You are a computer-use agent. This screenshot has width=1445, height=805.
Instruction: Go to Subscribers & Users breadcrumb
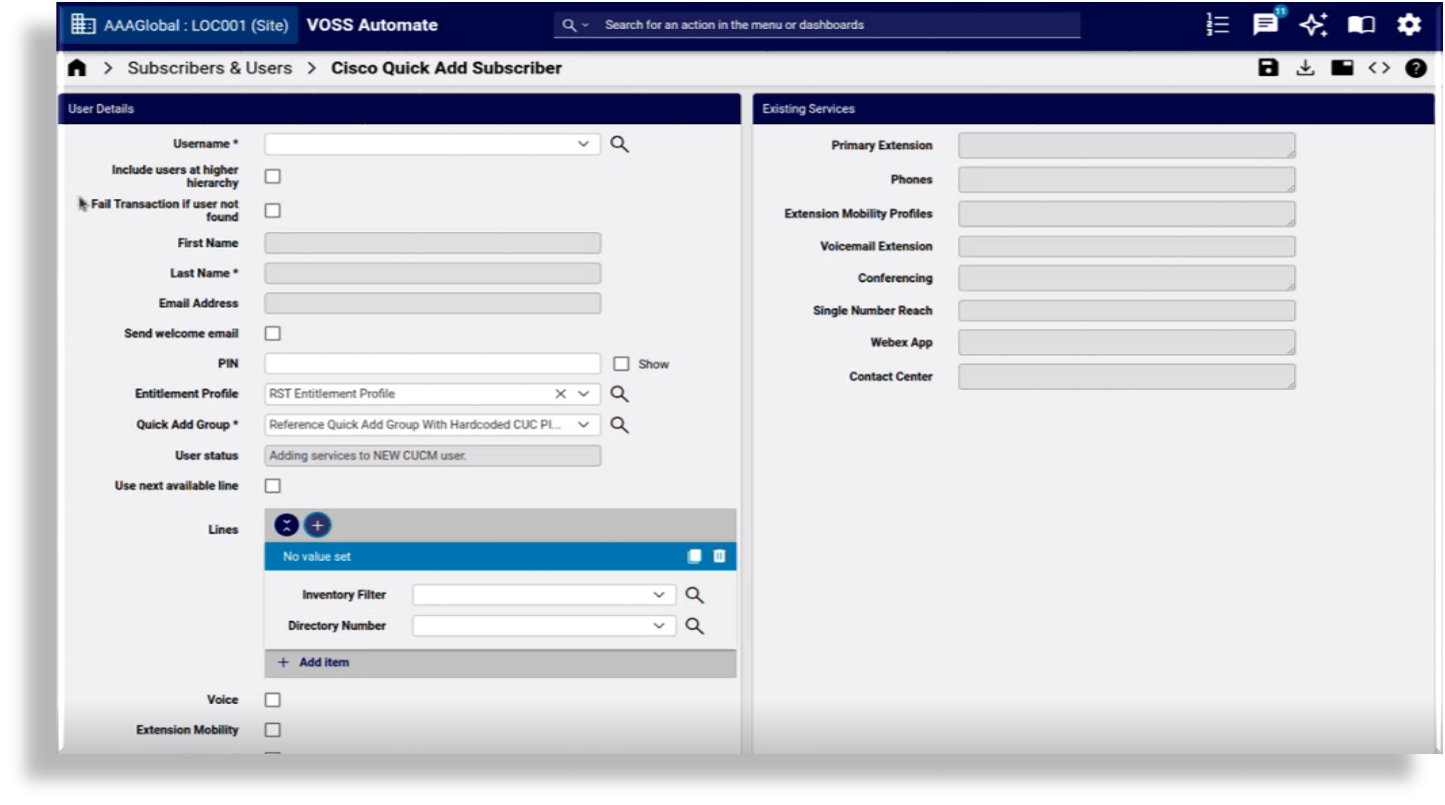pos(210,69)
